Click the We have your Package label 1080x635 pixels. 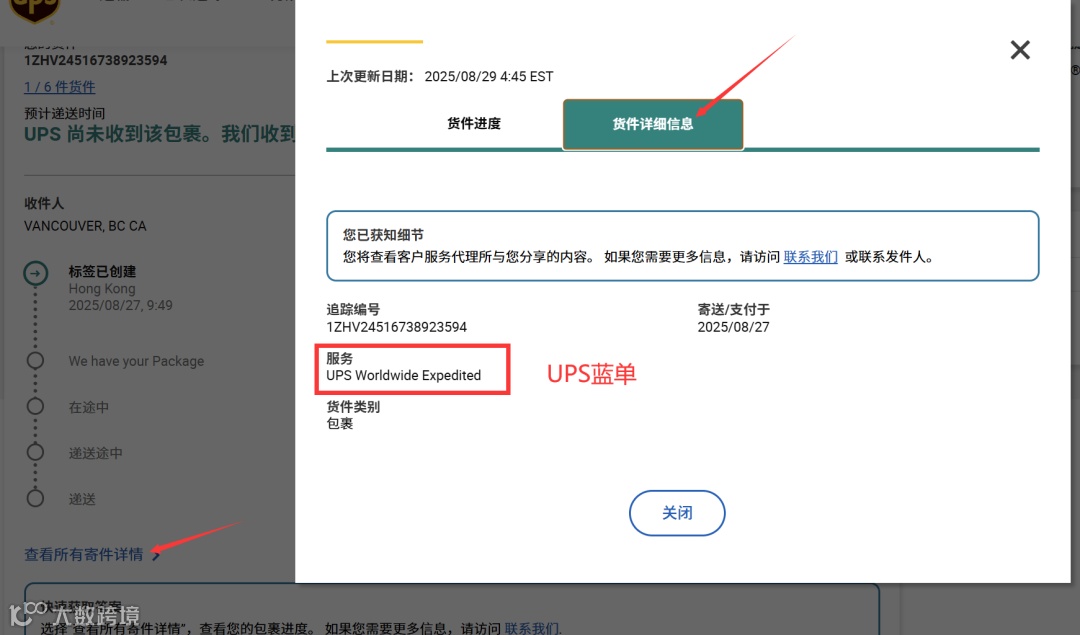(x=136, y=361)
